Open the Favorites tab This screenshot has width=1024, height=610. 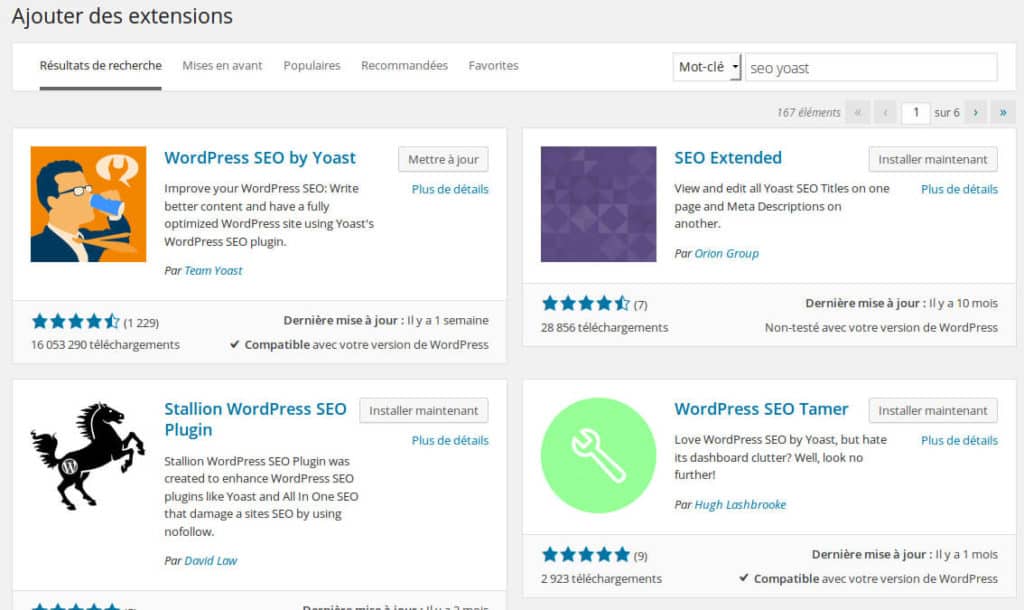pos(493,66)
